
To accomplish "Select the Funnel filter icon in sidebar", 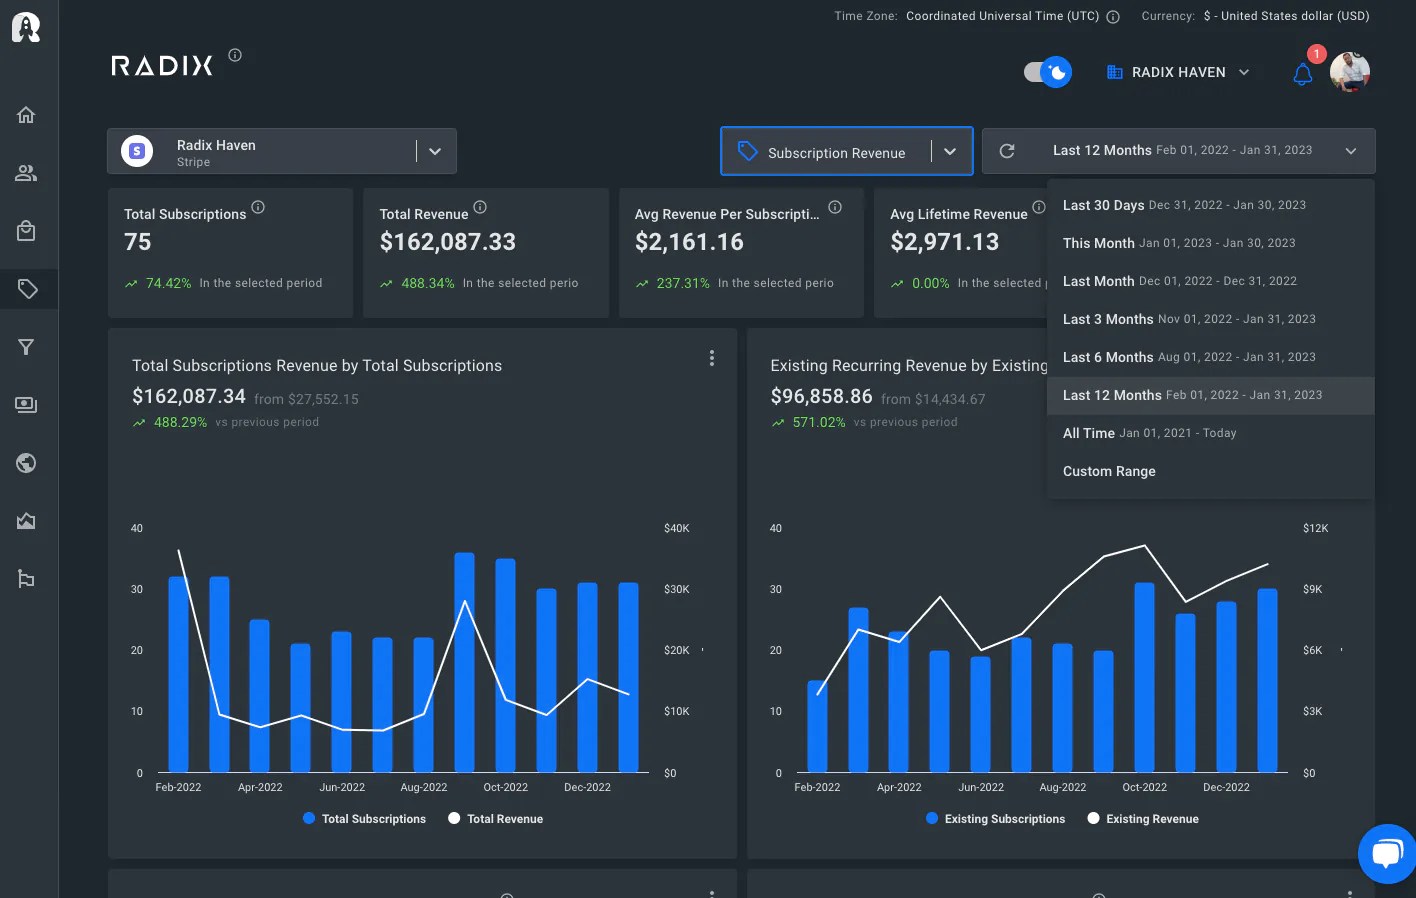I will coord(27,346).
